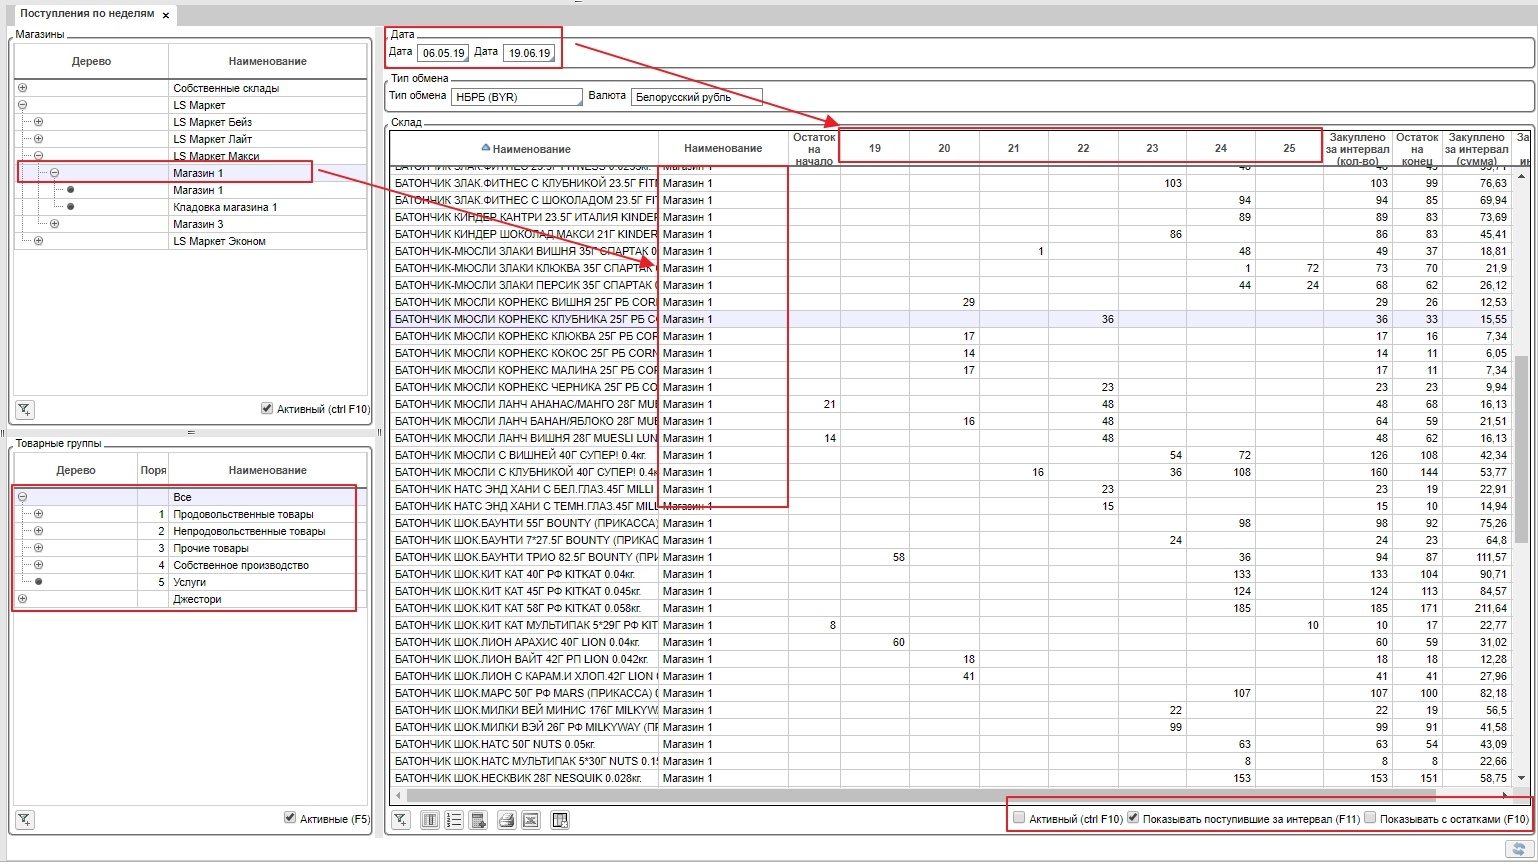Click the start date field 06.05.19

point(443,53)
